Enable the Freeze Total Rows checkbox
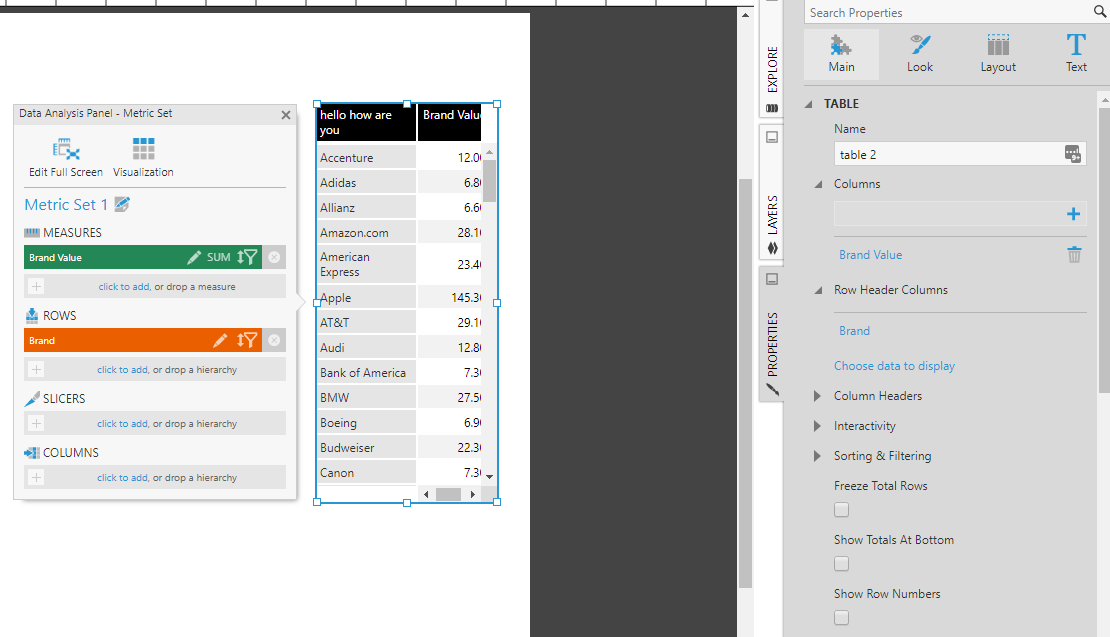 (x=841, y=510)
